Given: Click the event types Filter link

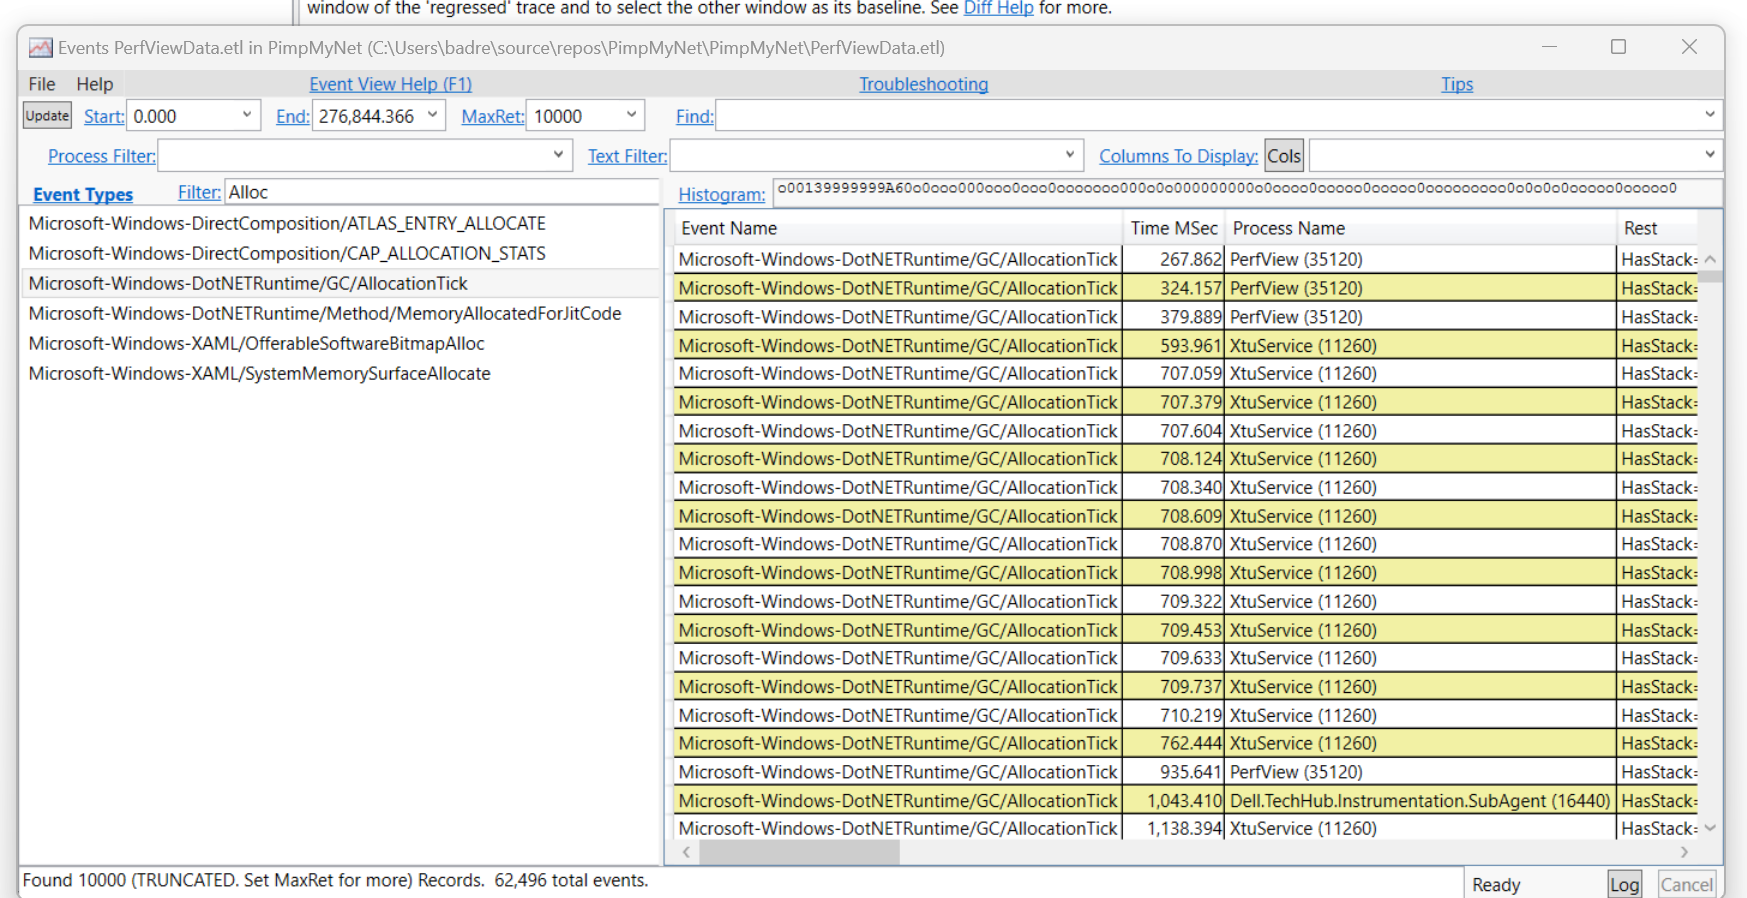Looking at the screenshot, I should tap(199, 192).
